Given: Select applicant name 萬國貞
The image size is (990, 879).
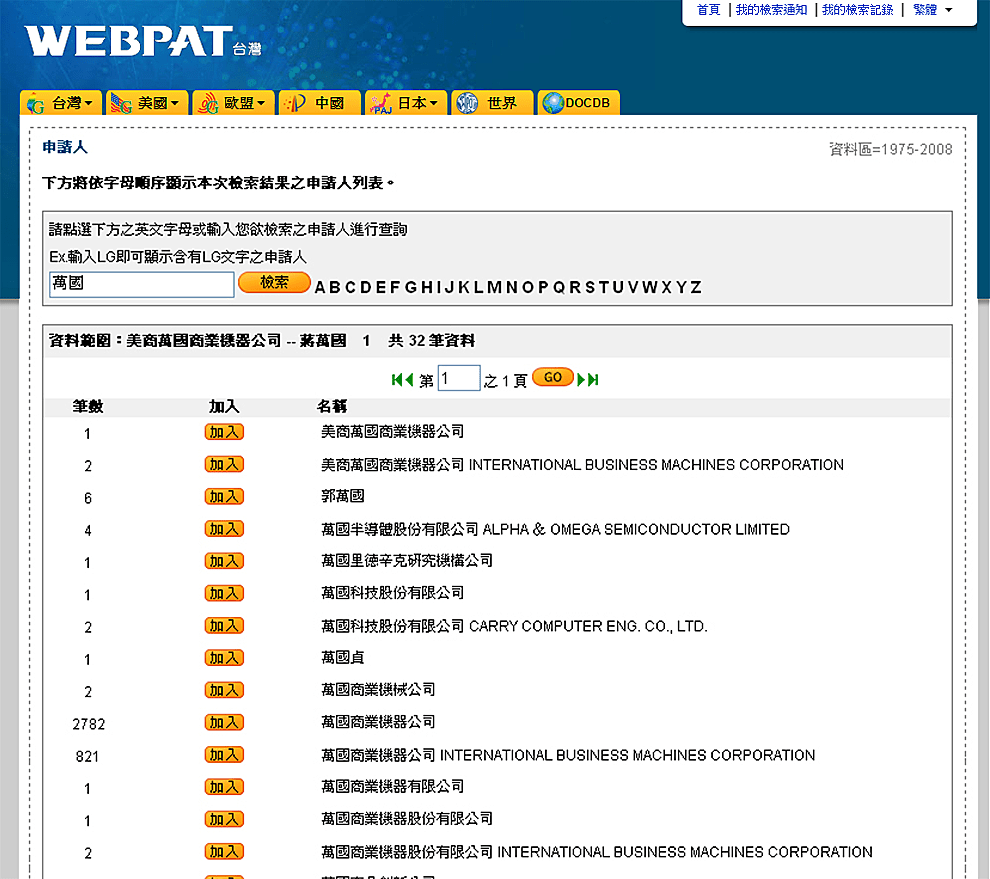Looking at the screenshot, I should 343,658.
